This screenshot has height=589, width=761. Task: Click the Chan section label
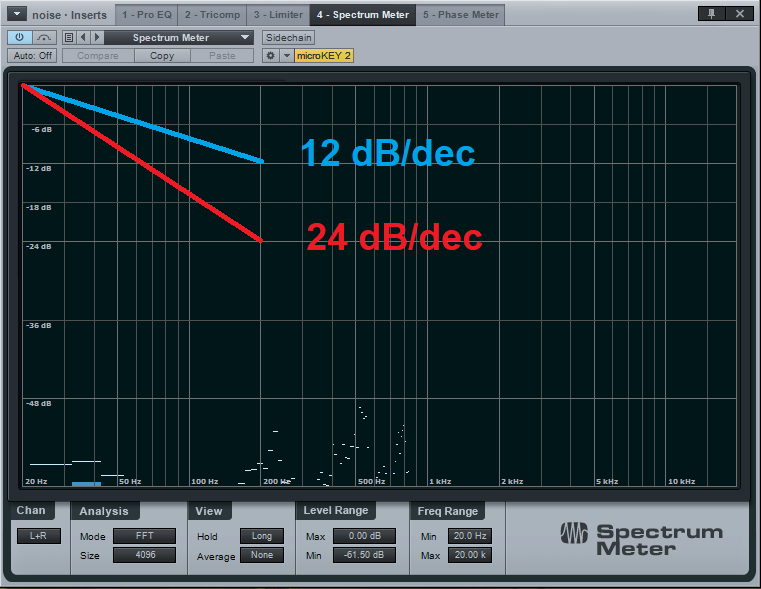pyautogui.click(x=31, y=510)
